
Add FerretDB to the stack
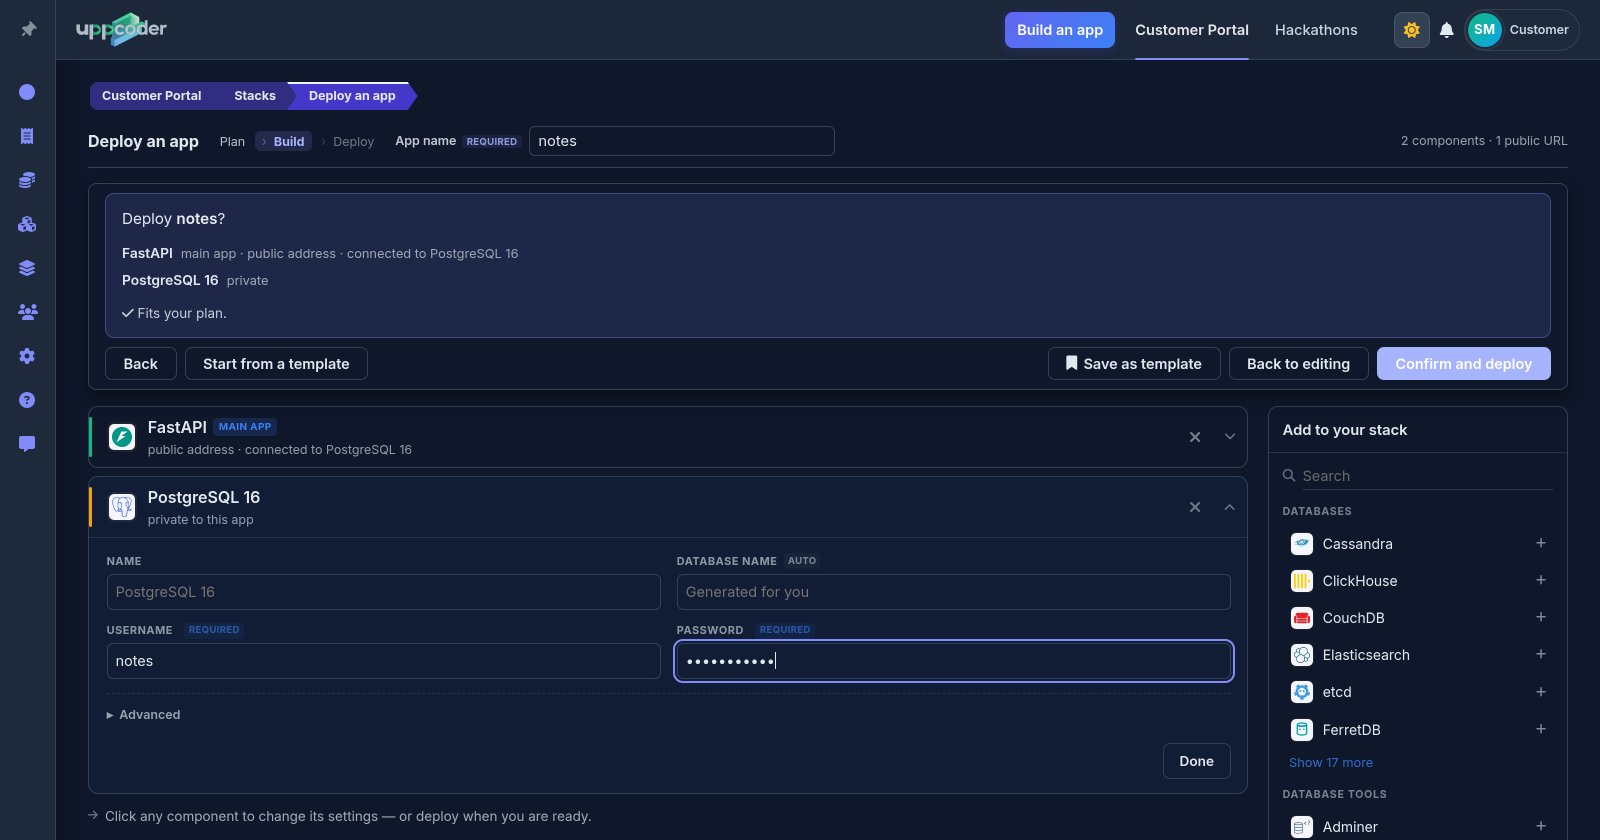(1541, 729)
